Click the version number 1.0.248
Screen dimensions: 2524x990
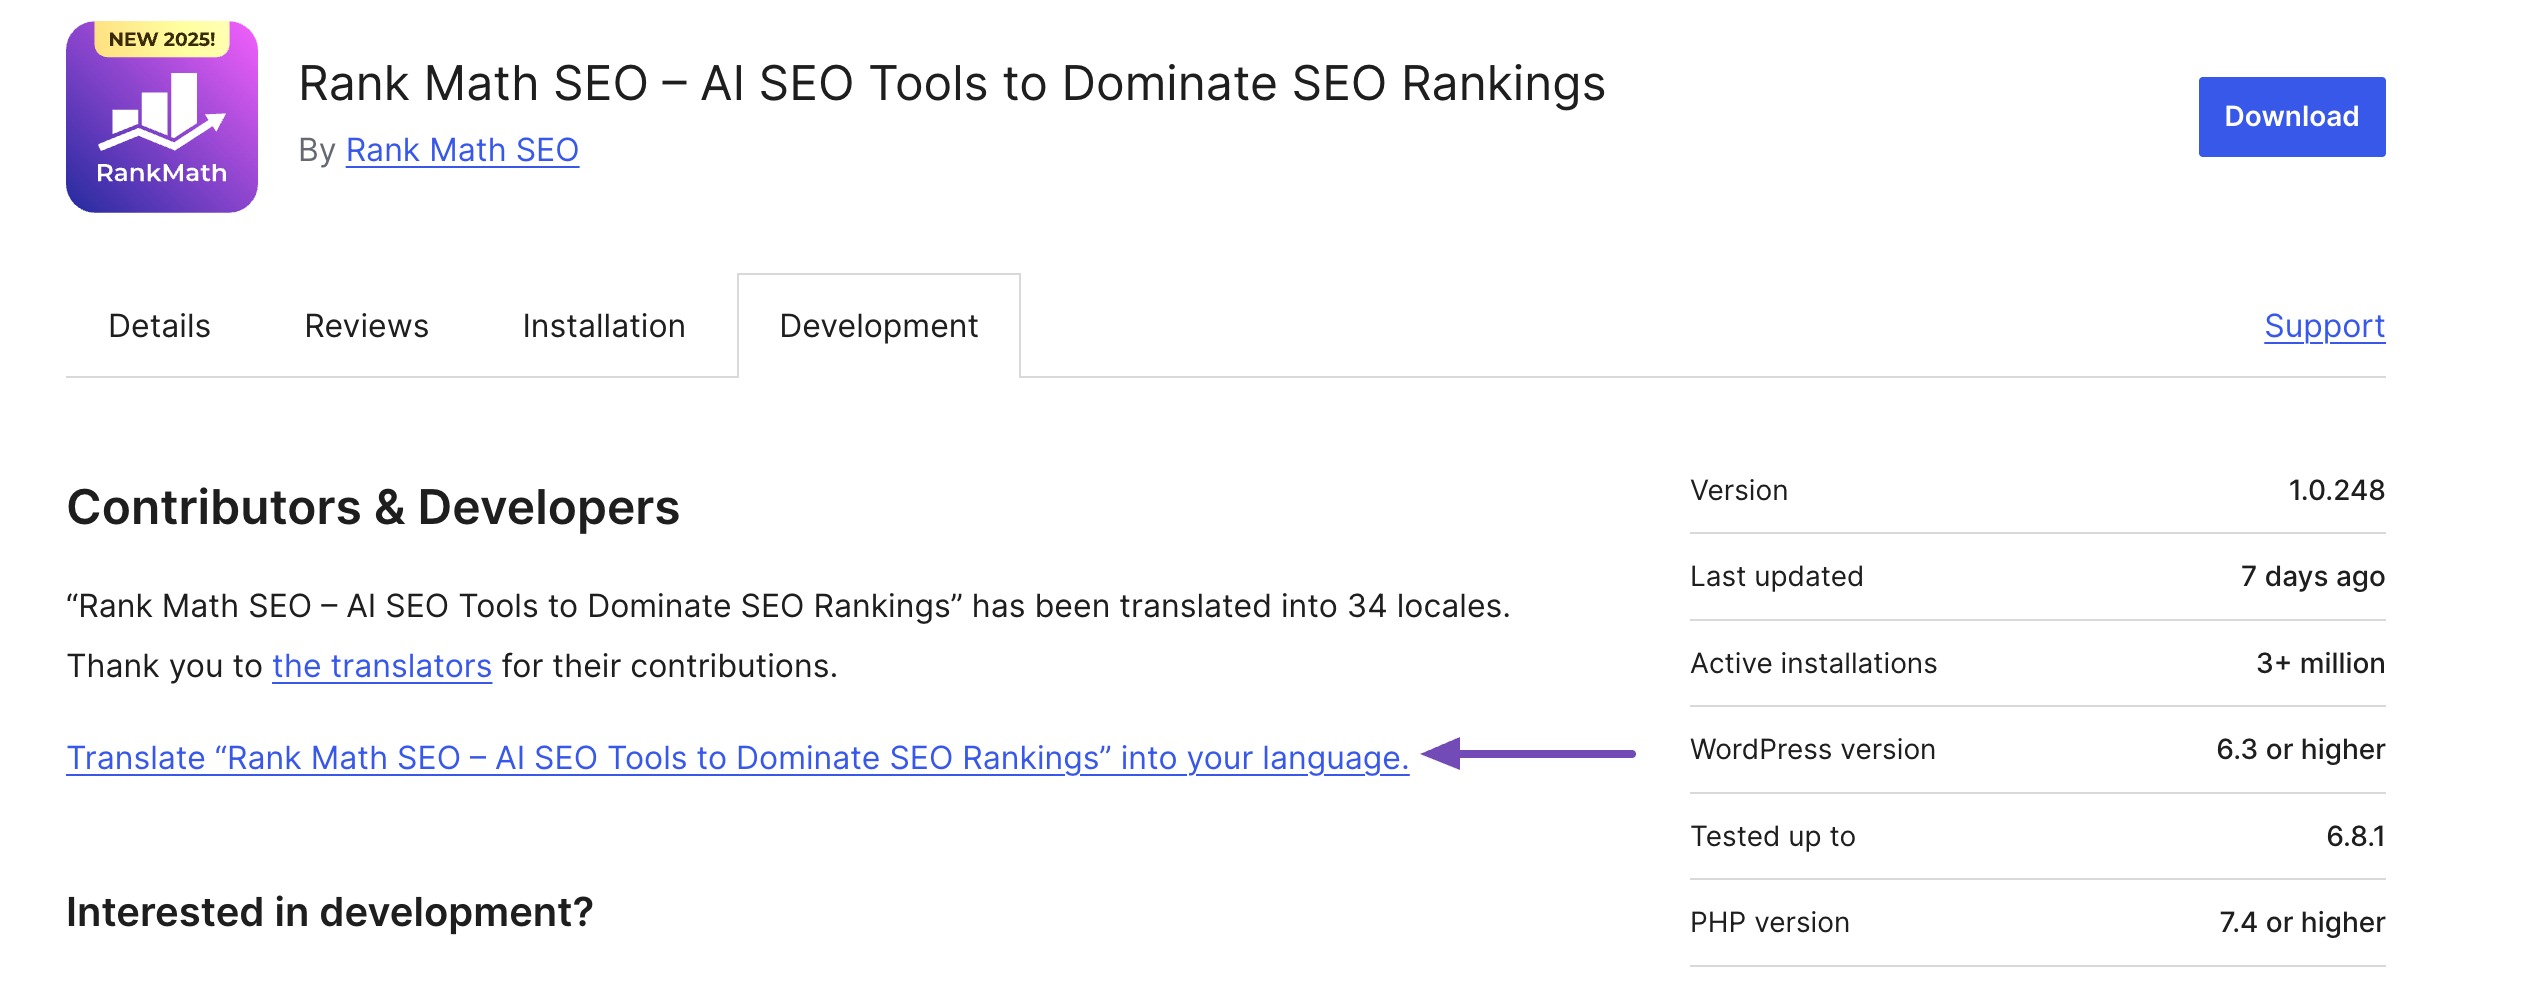(2336, 490)
